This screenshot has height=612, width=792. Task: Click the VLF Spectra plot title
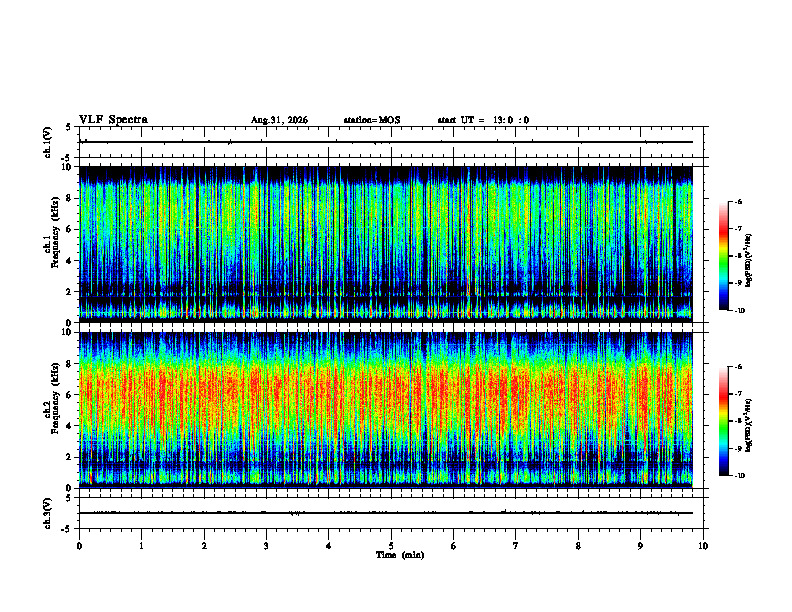click(113, 120)
